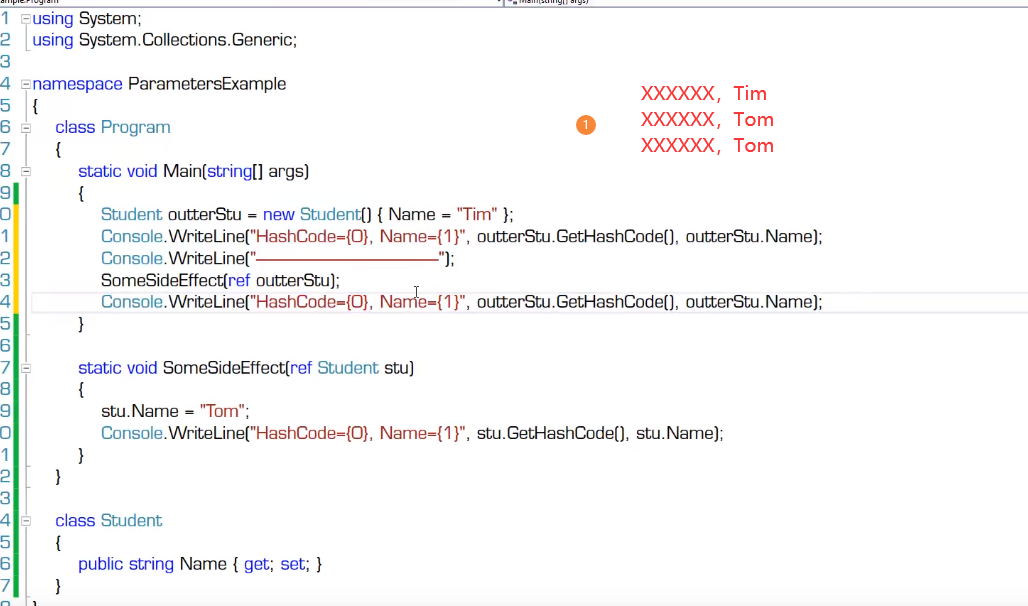
Task: Click 'SomeSideEffect' call with ref outterStu
Action: point(162,281)
